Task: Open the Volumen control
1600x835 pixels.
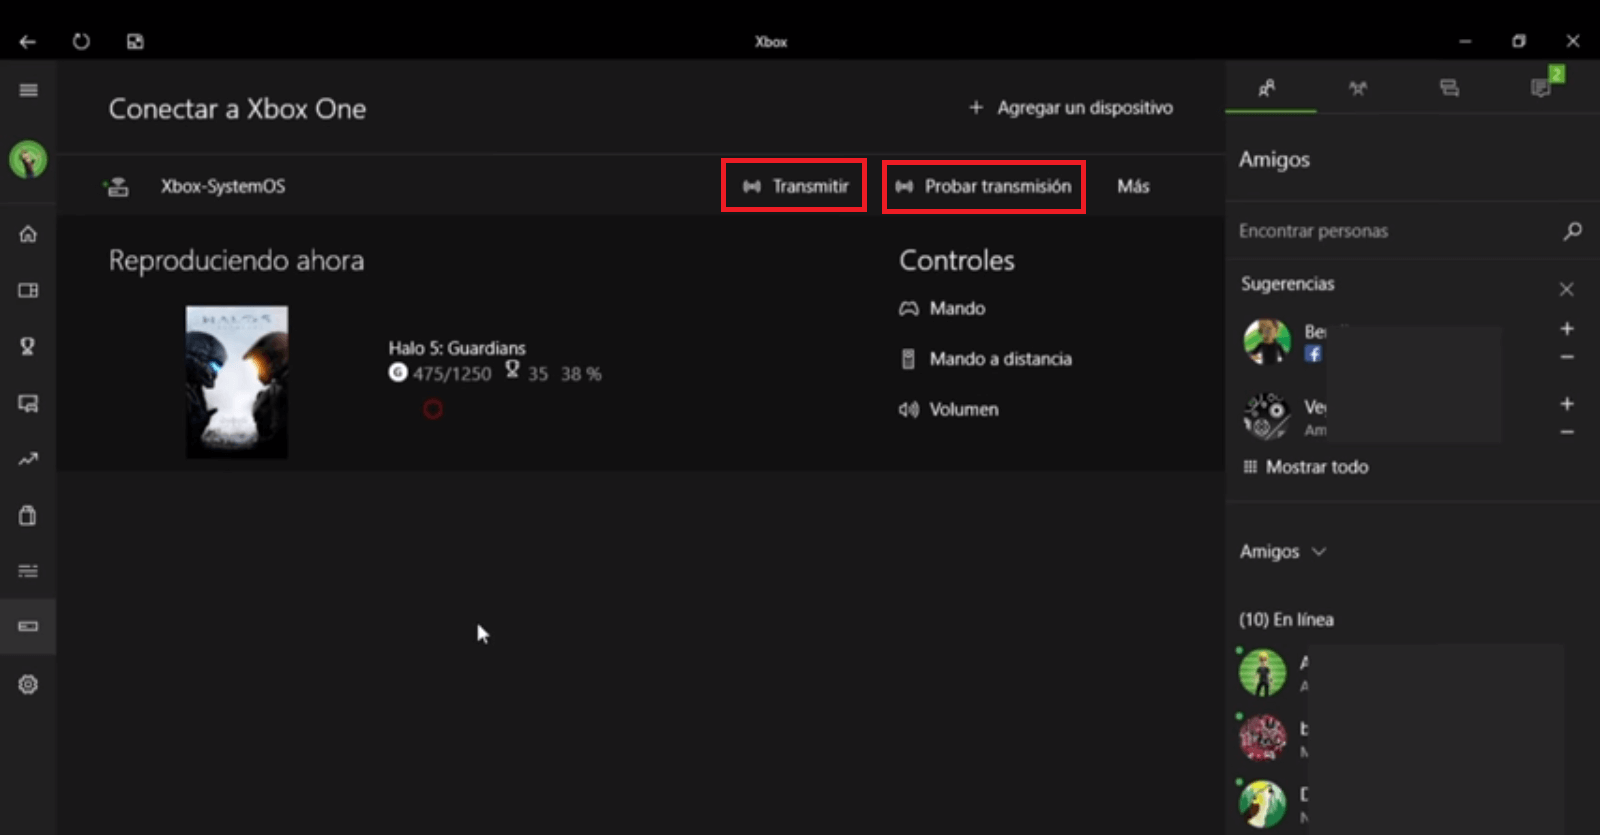Action: 949,409
